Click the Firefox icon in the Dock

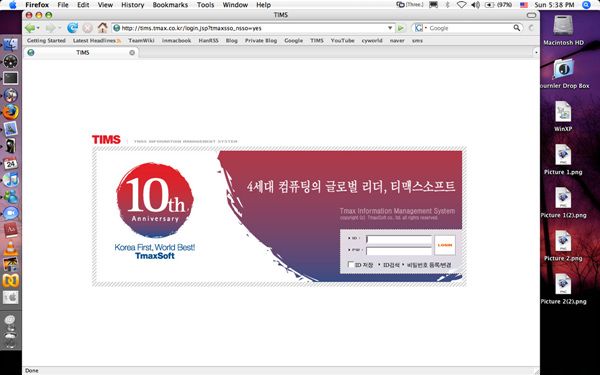[x=10, y=112]
